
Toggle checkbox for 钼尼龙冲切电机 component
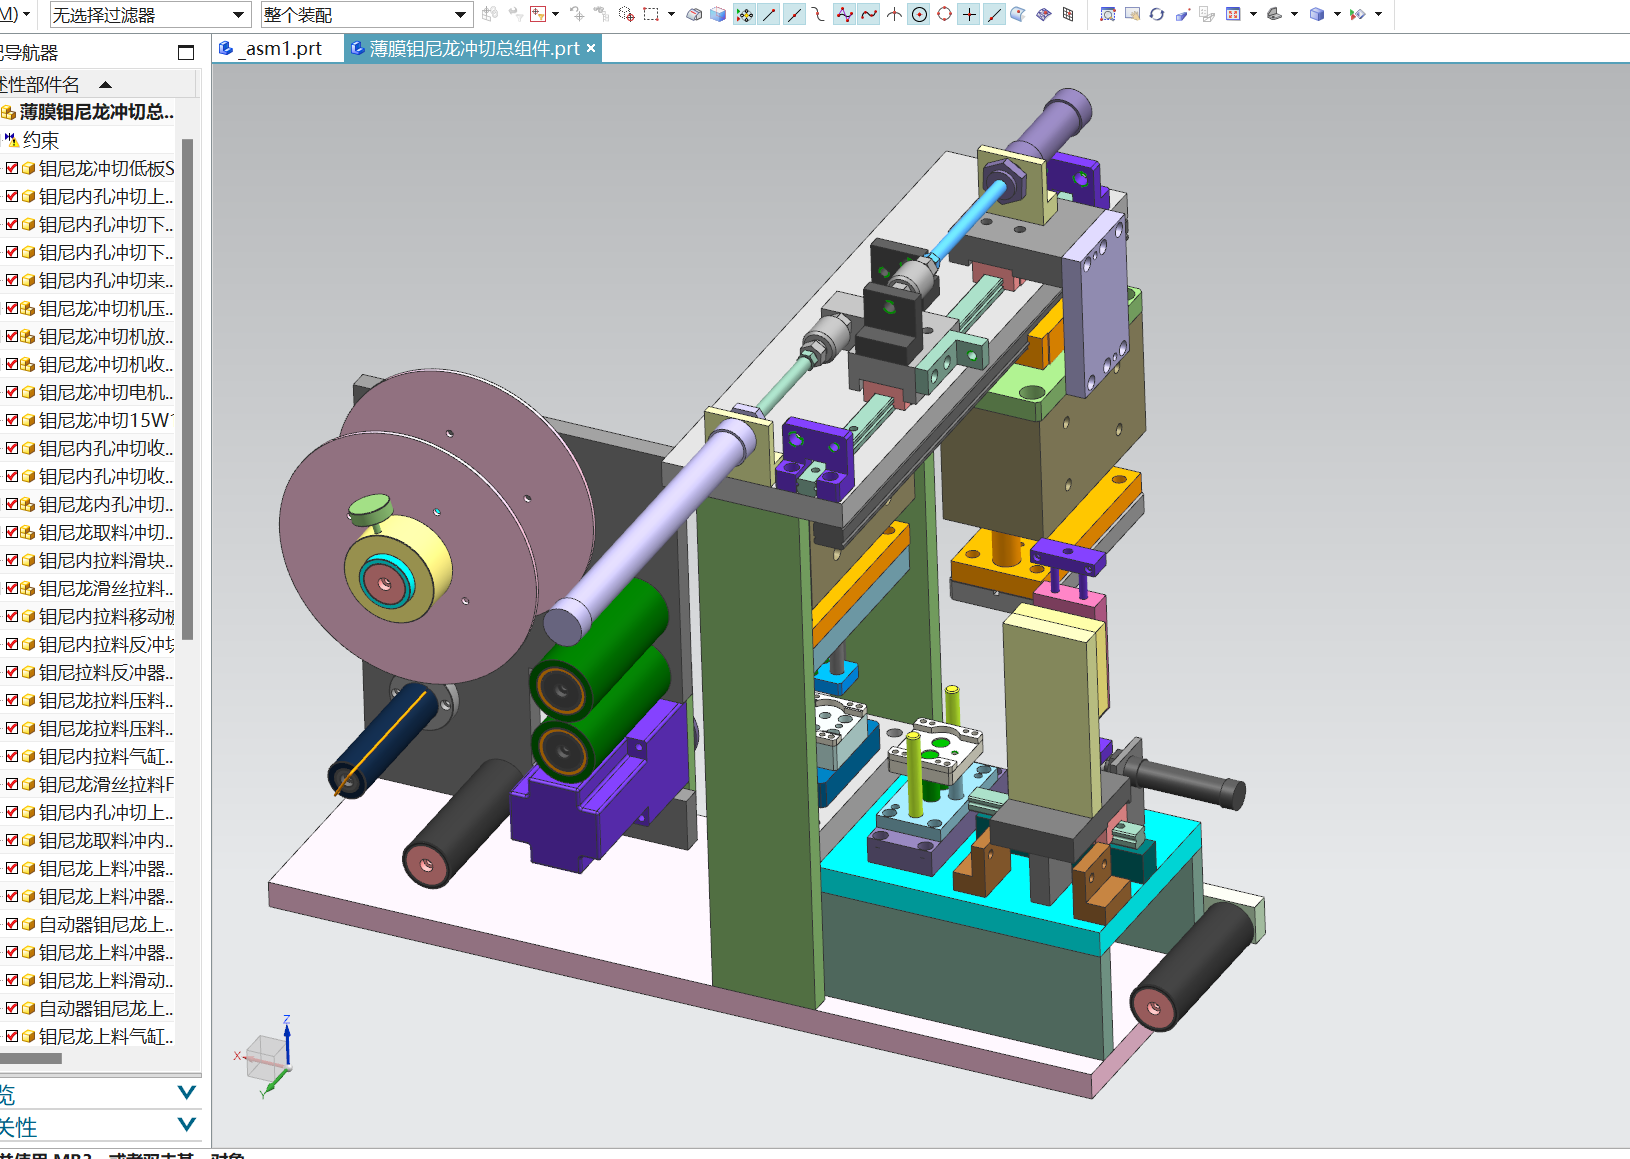tap(12, 392)
